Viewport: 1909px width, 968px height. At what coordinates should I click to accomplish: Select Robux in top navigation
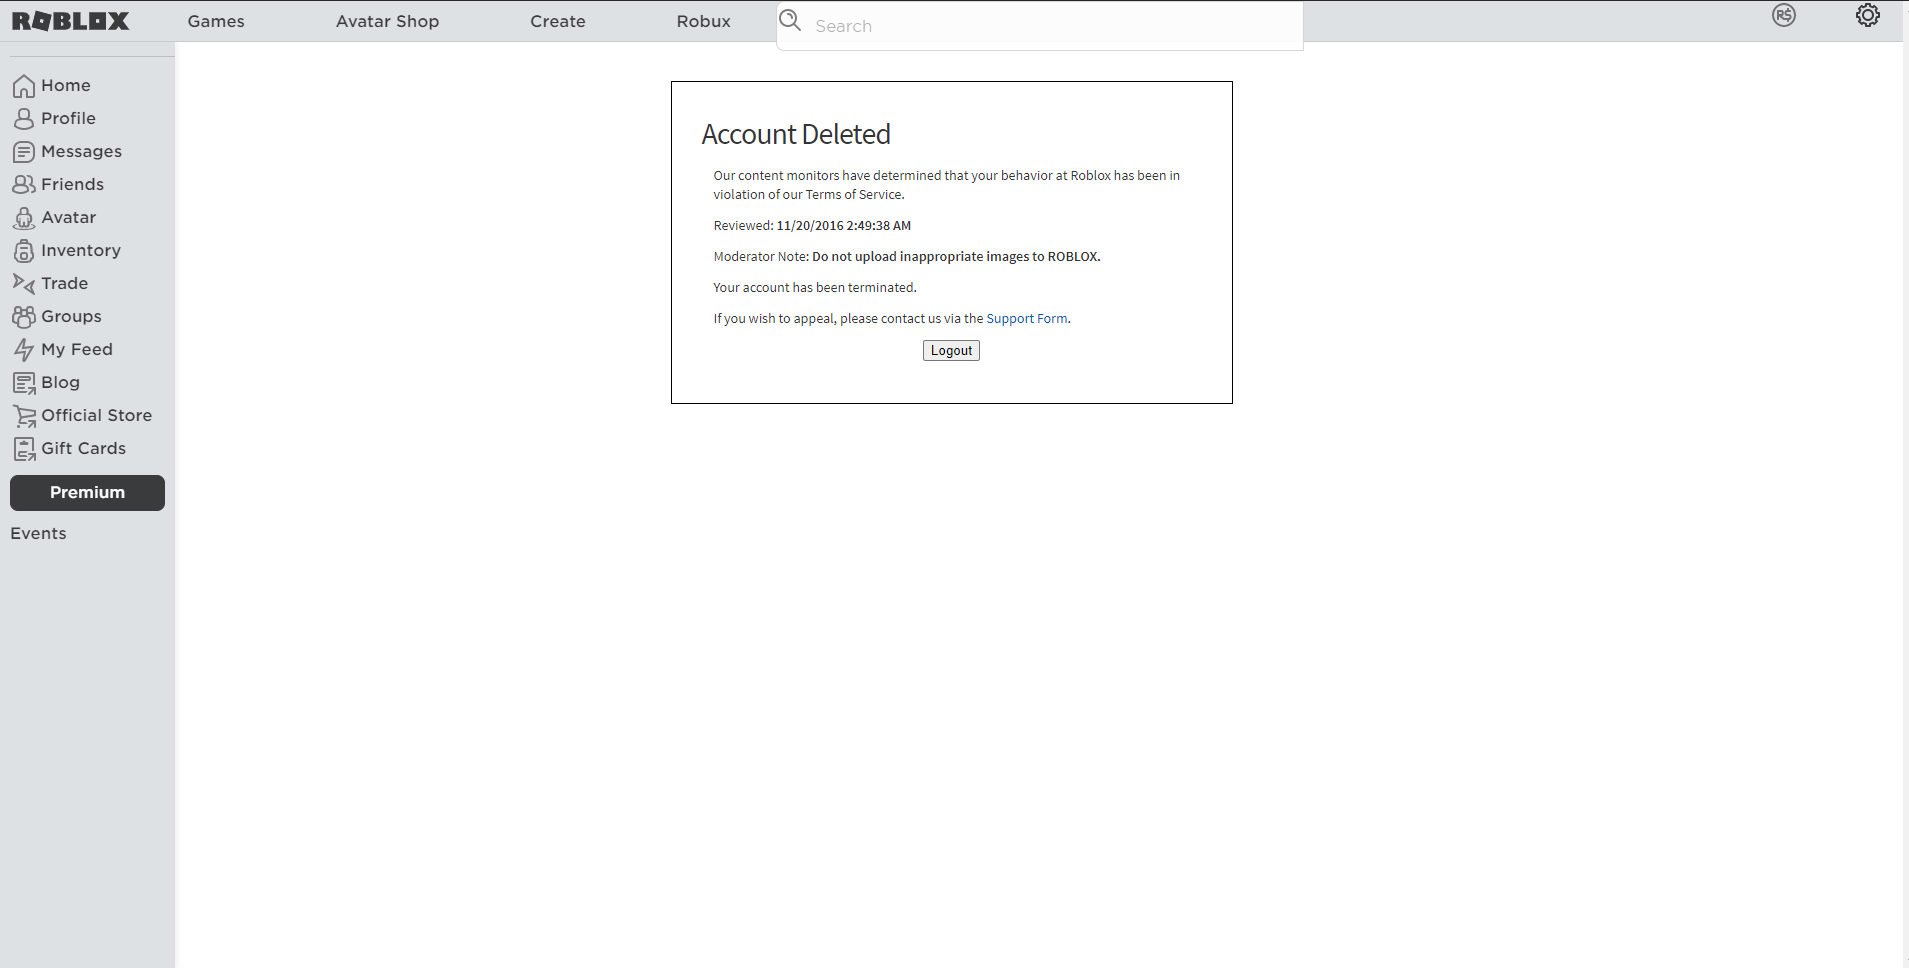coord(703,21)
